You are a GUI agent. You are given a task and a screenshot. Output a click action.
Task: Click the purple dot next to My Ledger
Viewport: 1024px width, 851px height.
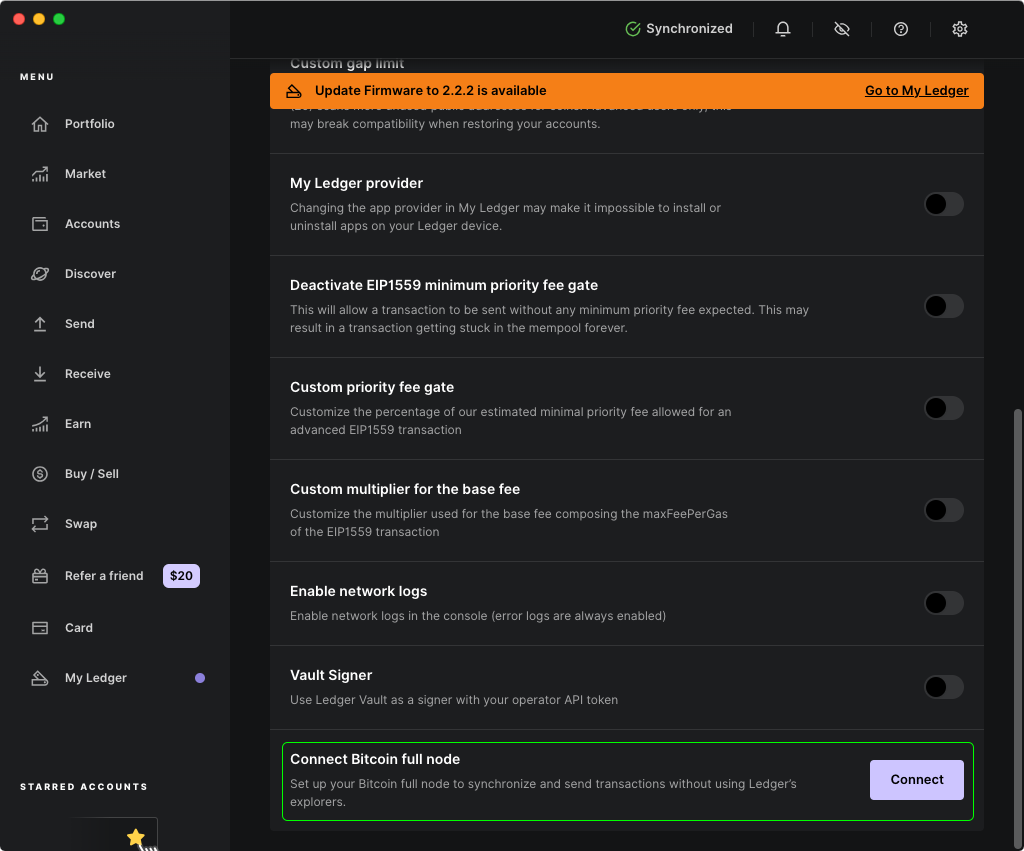click(x=200, y=678)
